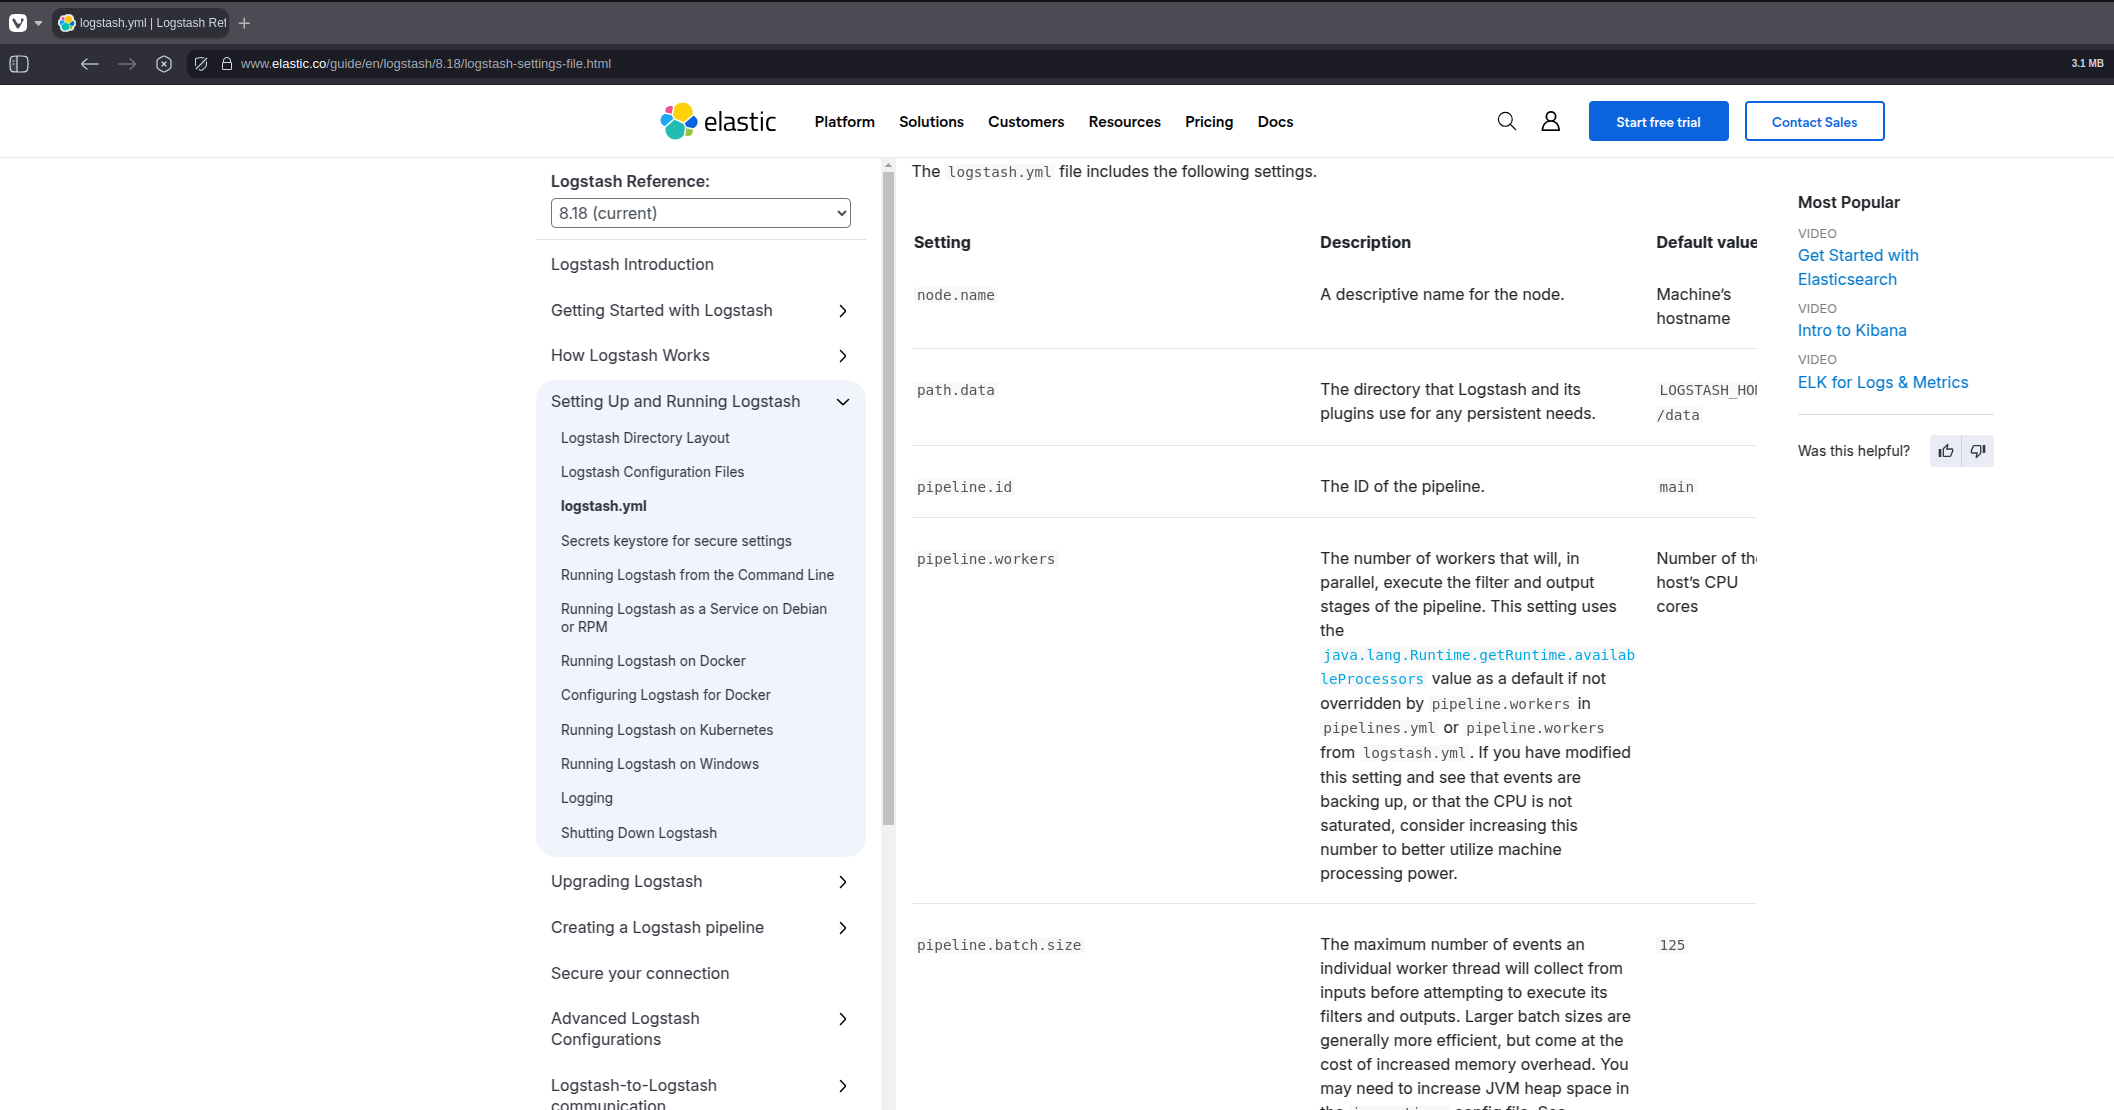Go back with the browser arrow
This screenshot has height=1110, width=2114.
pyautogui.click(x=90, y=64)
